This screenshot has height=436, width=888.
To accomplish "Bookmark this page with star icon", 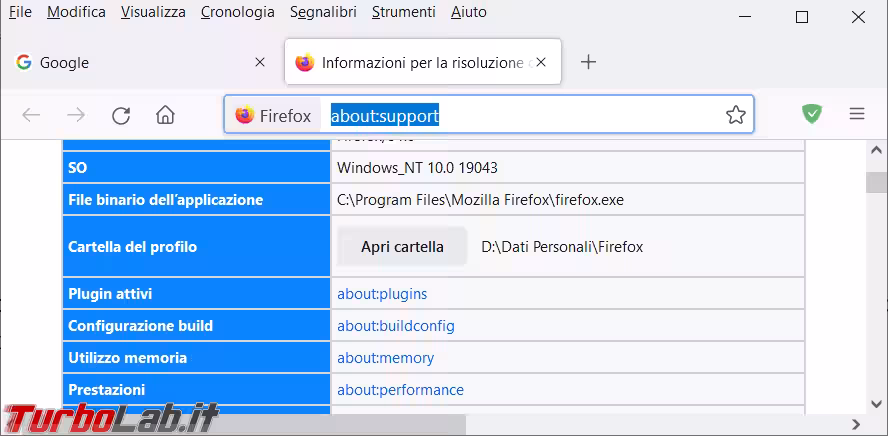I will tap(736, 115).
